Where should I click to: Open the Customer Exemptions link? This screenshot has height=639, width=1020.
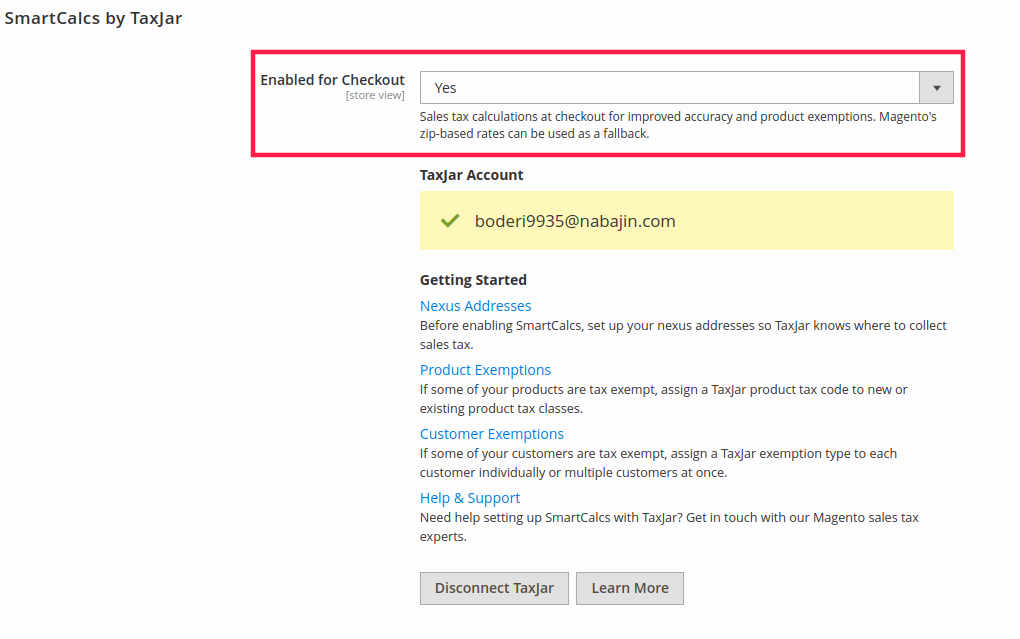pos(491,434)
